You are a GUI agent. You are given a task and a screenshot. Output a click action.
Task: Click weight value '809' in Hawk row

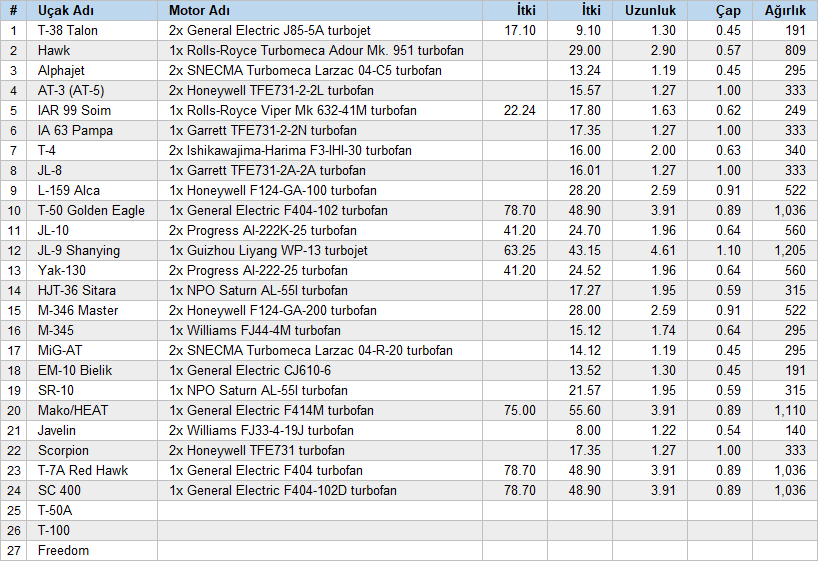pyautogui.click(x=795, y=51)
